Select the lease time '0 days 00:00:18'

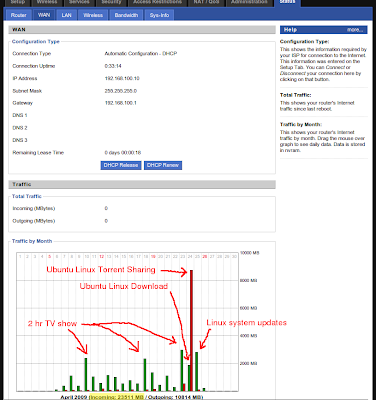pyautogui.click(x=123, y=153)
